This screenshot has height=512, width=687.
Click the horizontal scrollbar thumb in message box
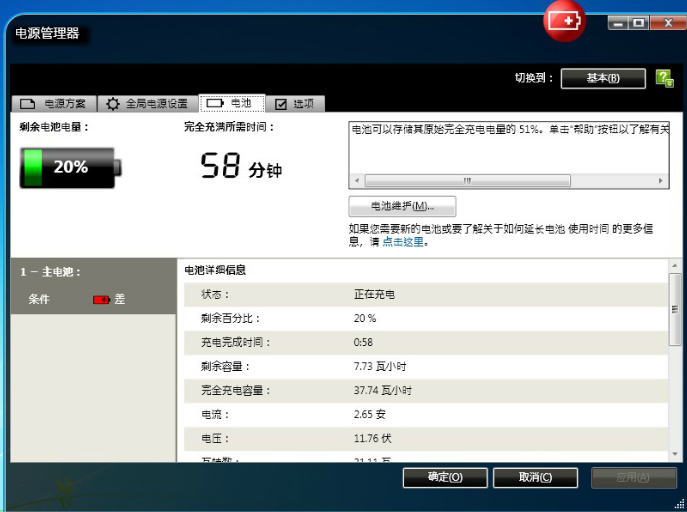coord(467,181)
